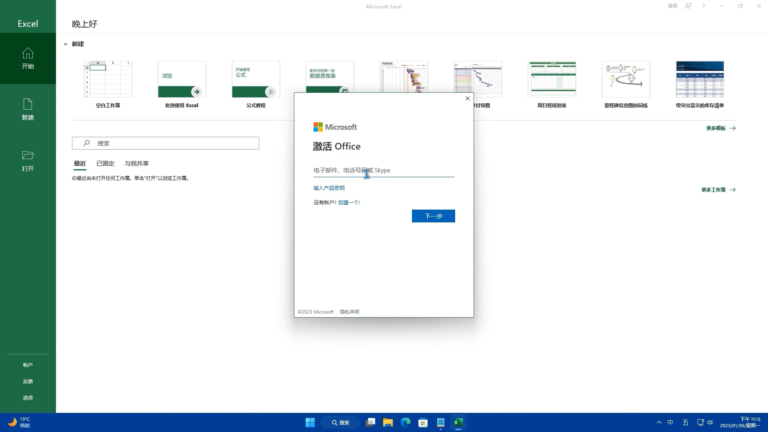Toggle the 中 input method indicator
Screen dimensions: 768x432
click(x=671, y=423)
